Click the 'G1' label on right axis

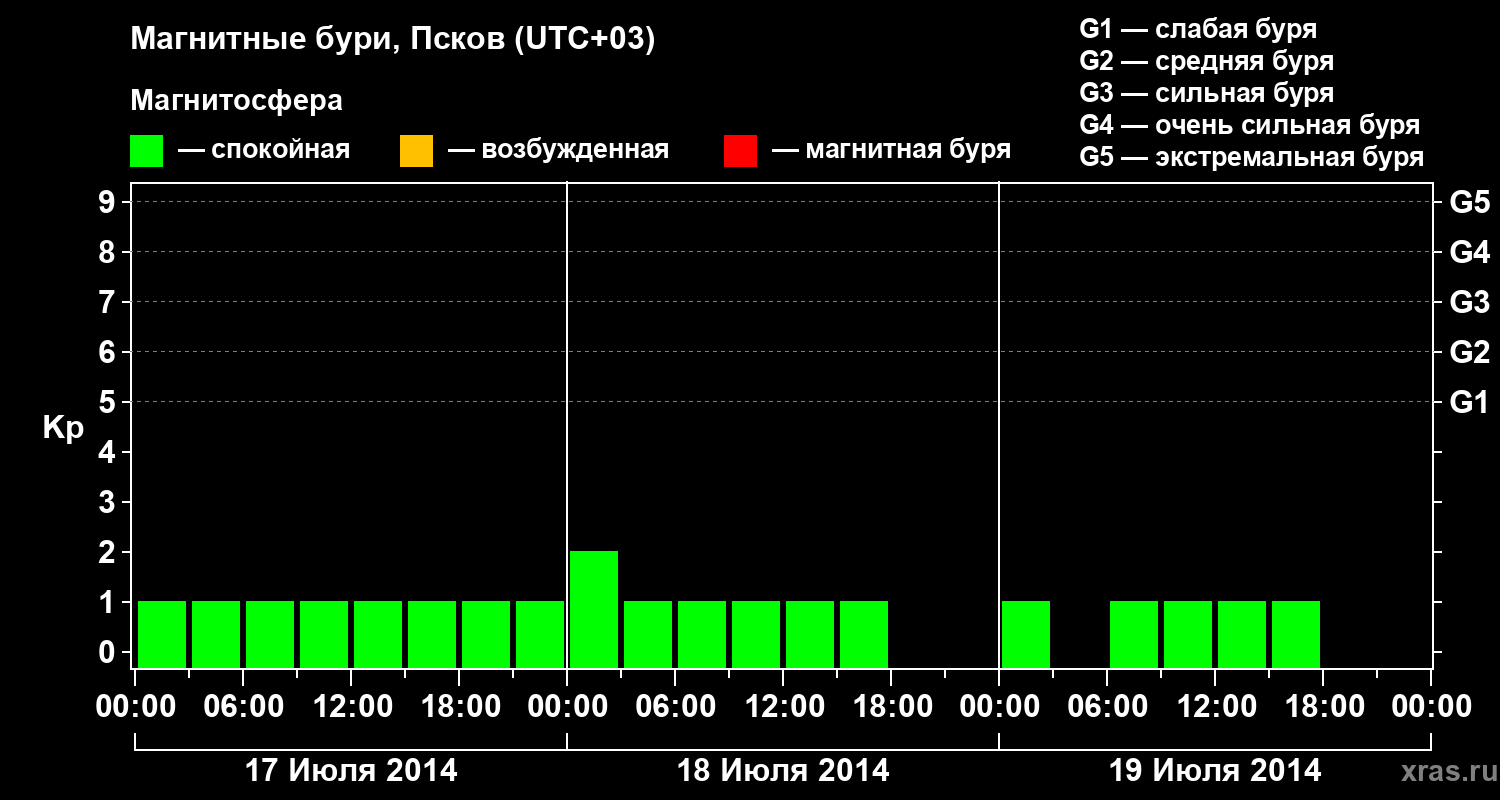tap(1469, 402)
